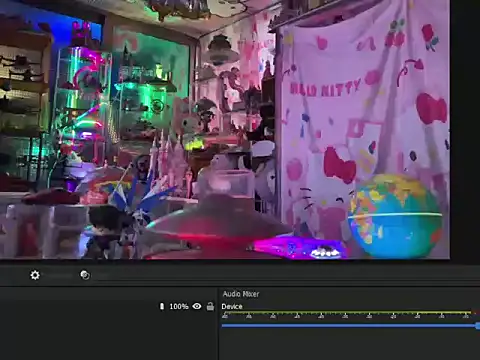Screen dimensions: 480x360
Task: Click the 100% value in the source row
Action: pyautogui.click(x=179, y=306)
